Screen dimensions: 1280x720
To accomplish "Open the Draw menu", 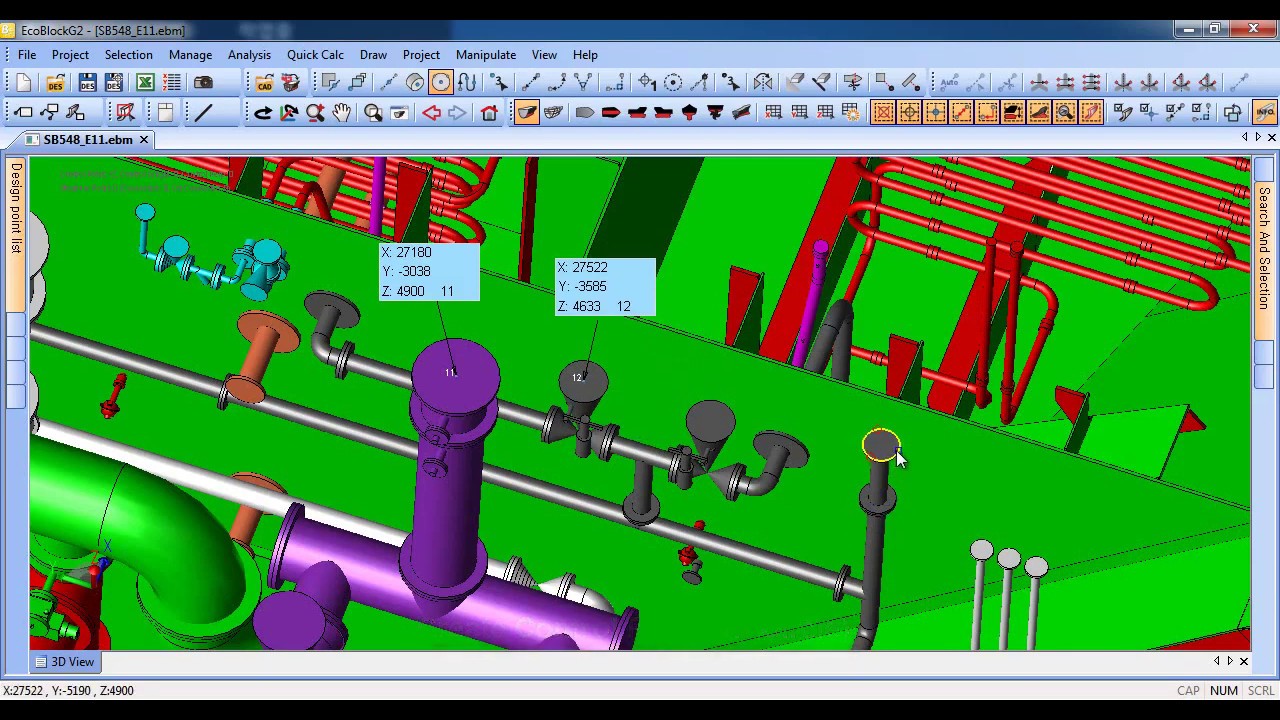I will click(x=373, y=55).
